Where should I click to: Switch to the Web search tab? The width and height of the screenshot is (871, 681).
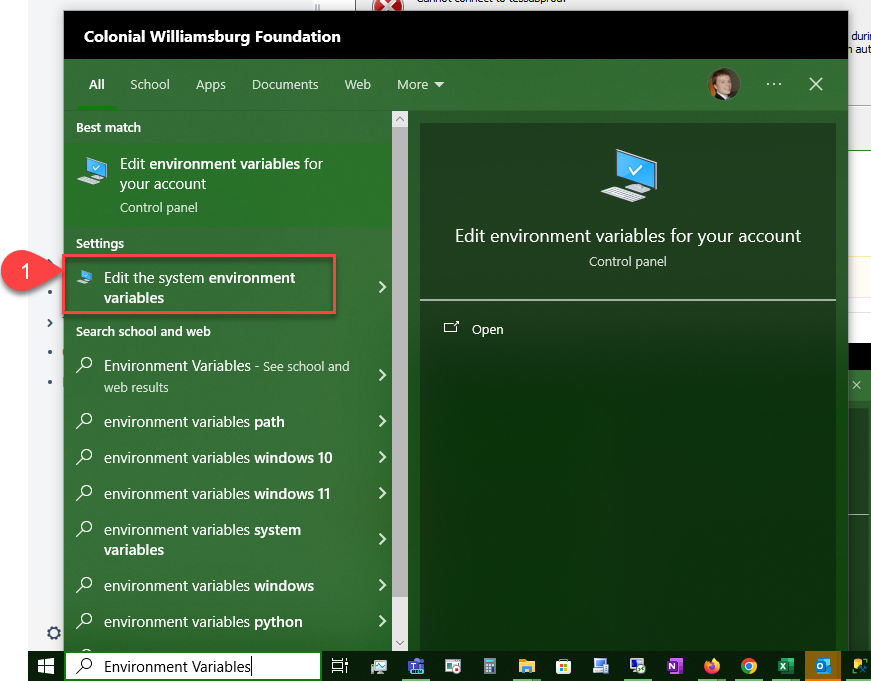tap(357, 84)
